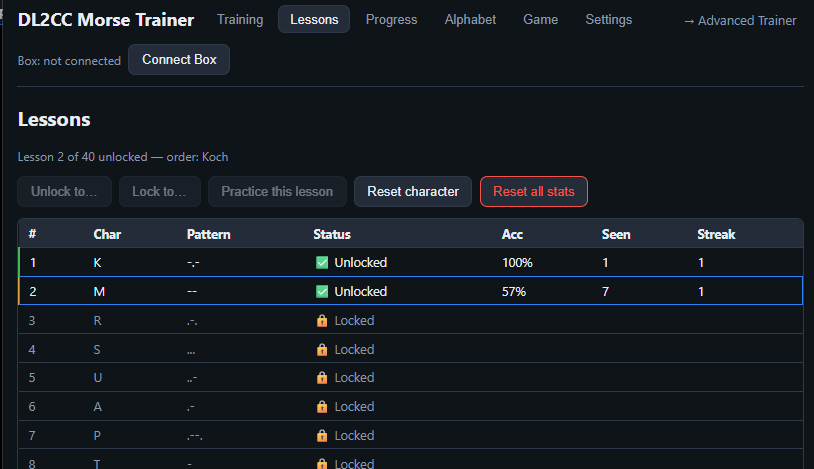Click the .-. pattern for R

(x=192, y=321)
